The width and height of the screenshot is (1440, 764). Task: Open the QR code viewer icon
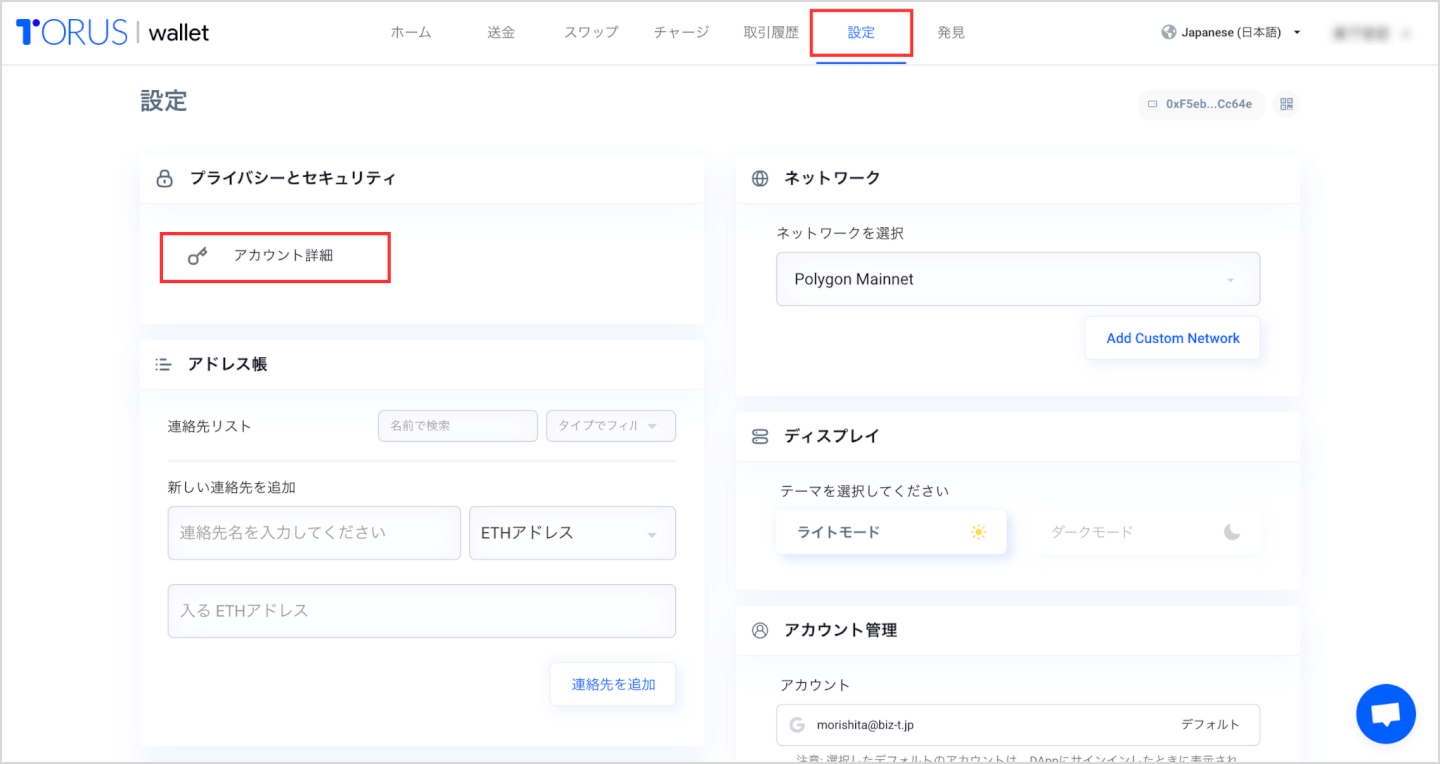[x=1287, y=103]
